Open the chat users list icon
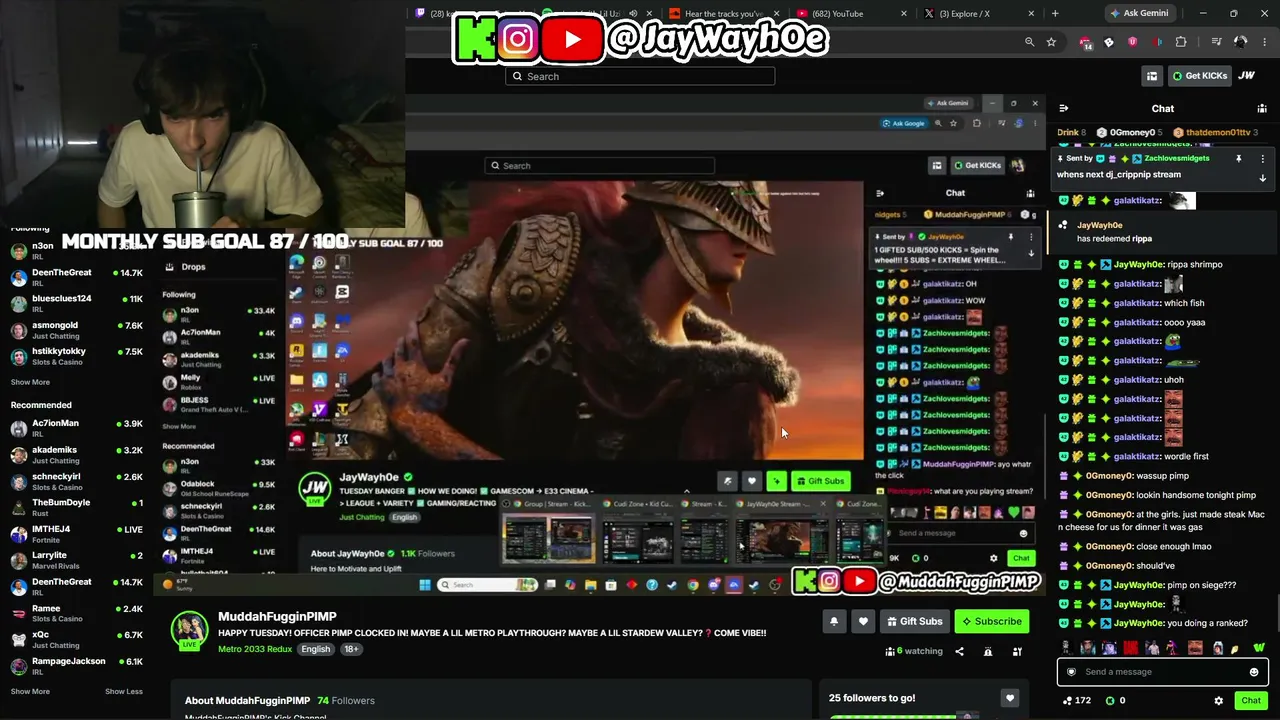This screenshot has height=720, width=1280. click(x=1261, y=108)
